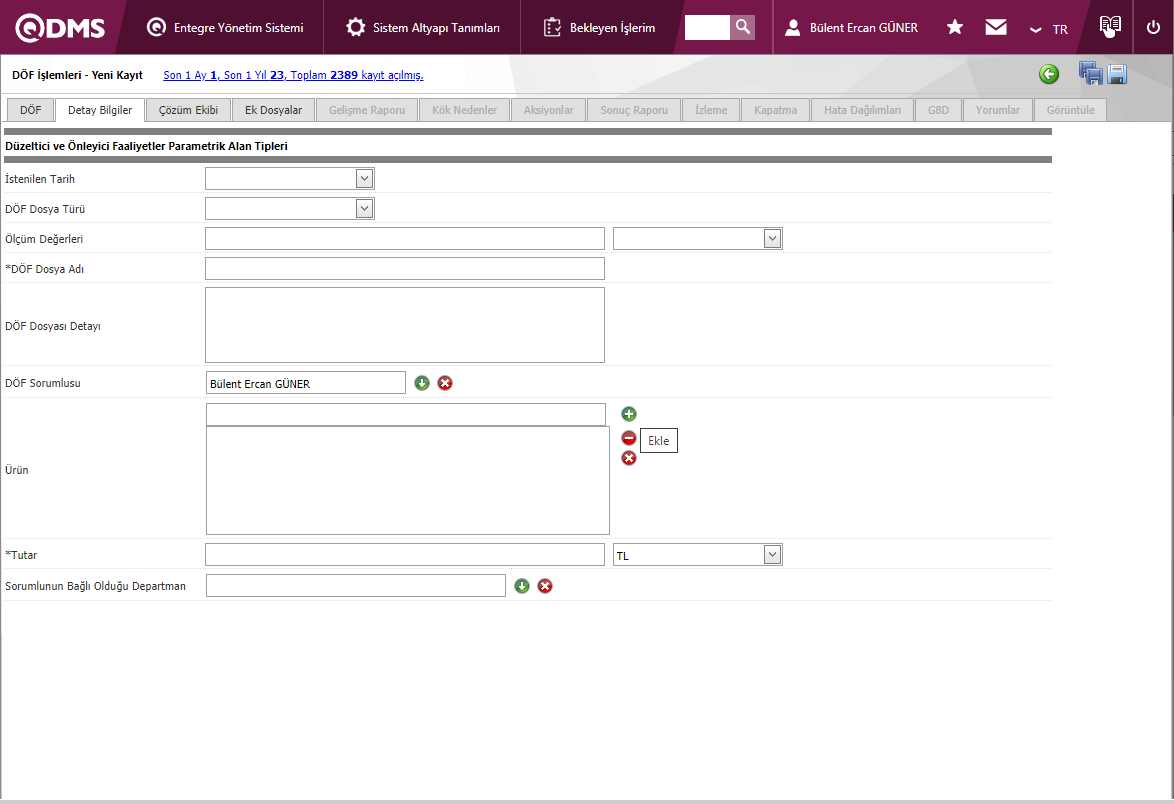Open favorites with the star icon

pyautogui.click(x=955, y=27)
